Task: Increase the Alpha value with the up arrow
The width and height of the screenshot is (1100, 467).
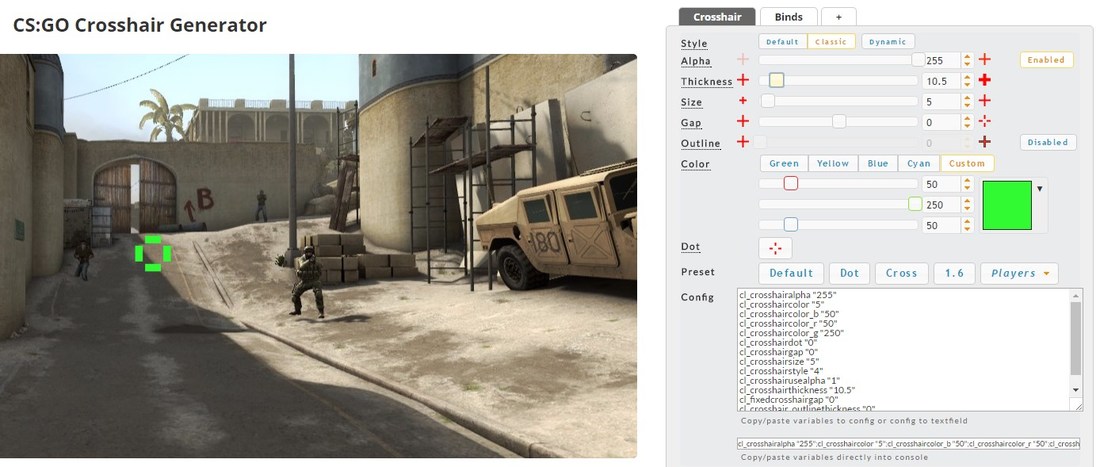Action: (x=967, y=57)
